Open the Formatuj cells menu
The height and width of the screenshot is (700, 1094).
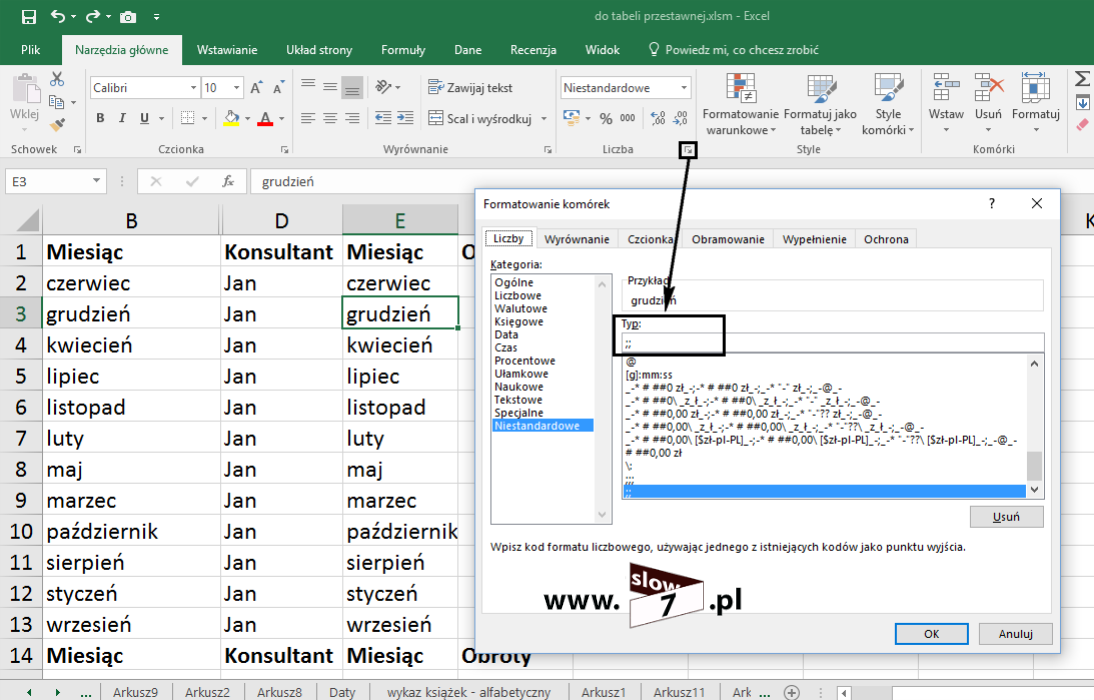click(x=1035, y=103)
